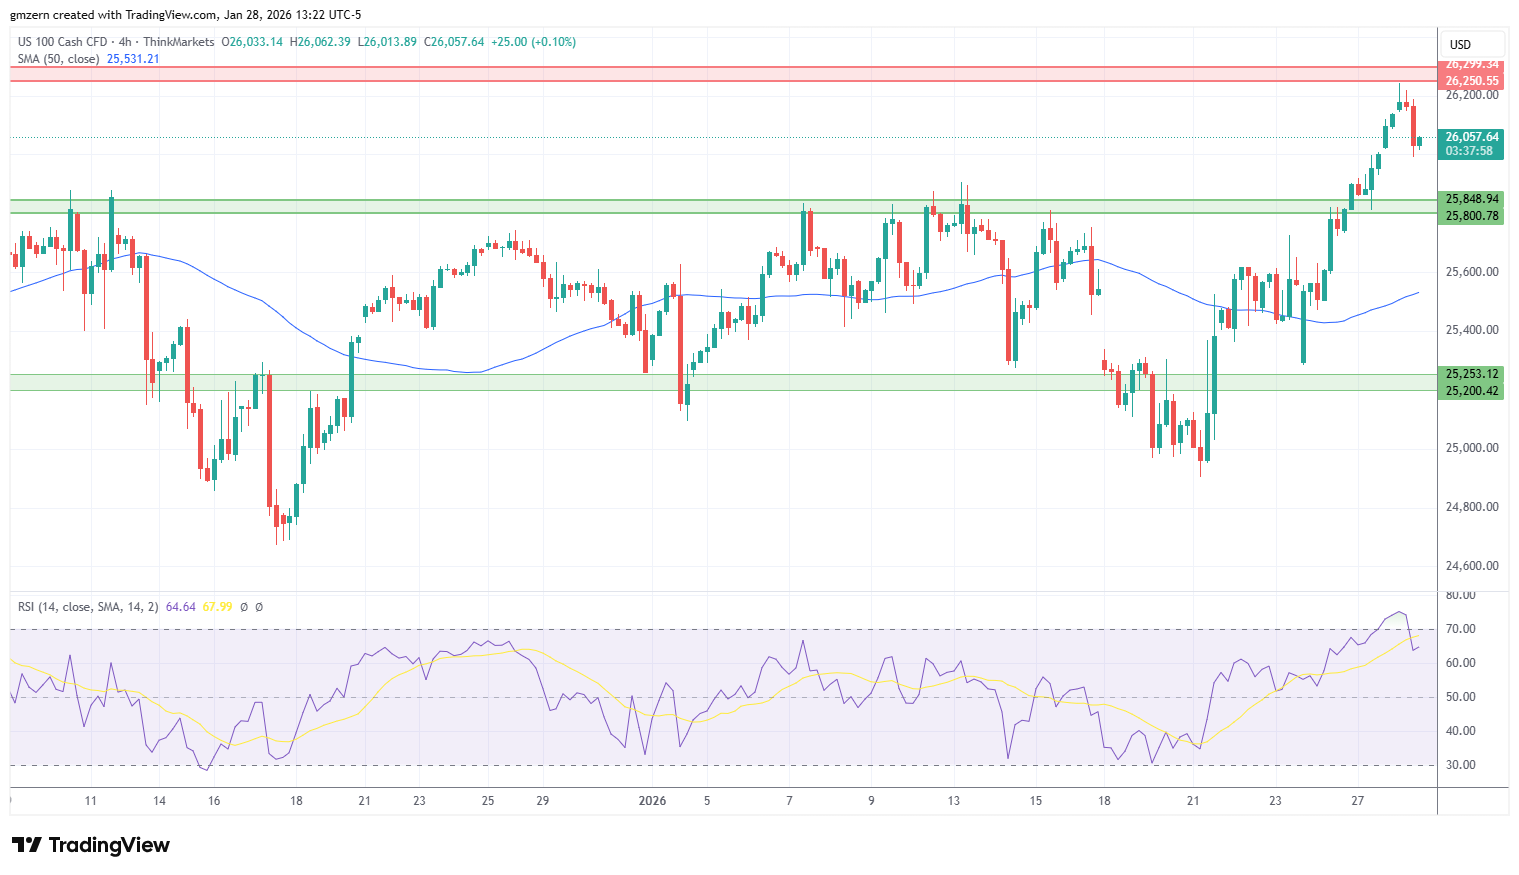Select the RSI (14, close, SMA, 14, 2) label
Image resolution: width=1519 pixels, height=875 pixels.
pyautogui.click(x=88, y=607)
